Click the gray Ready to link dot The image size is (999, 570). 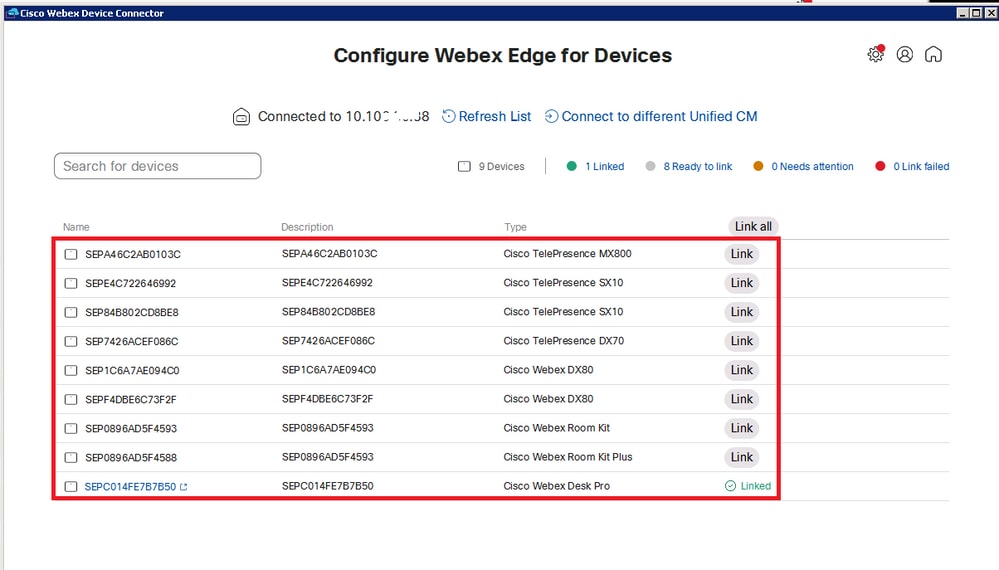click(650, 166)
